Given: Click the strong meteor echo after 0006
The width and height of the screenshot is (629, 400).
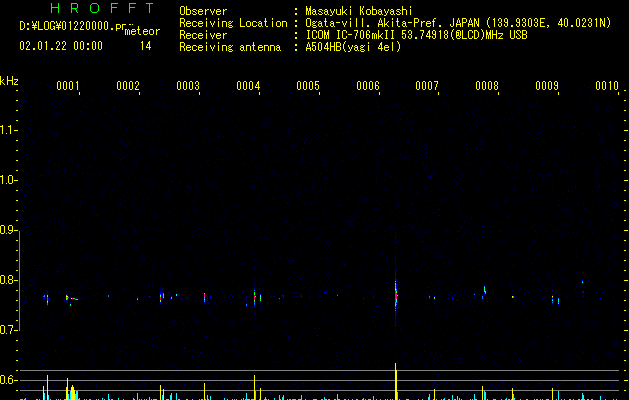Looking at the screenshot, I should click(x=396, y=293).
